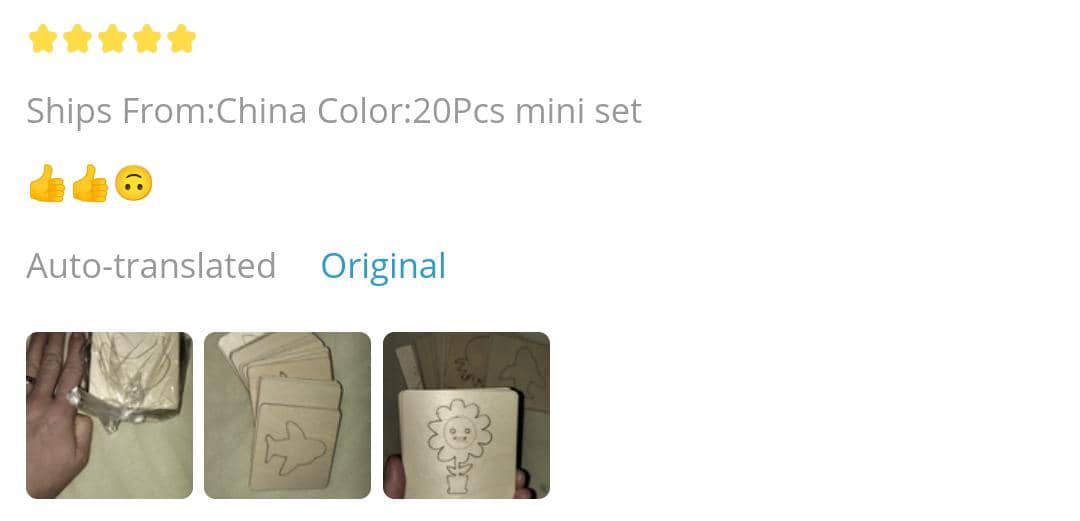Tap the fourth rating star

tap(147, 39)
